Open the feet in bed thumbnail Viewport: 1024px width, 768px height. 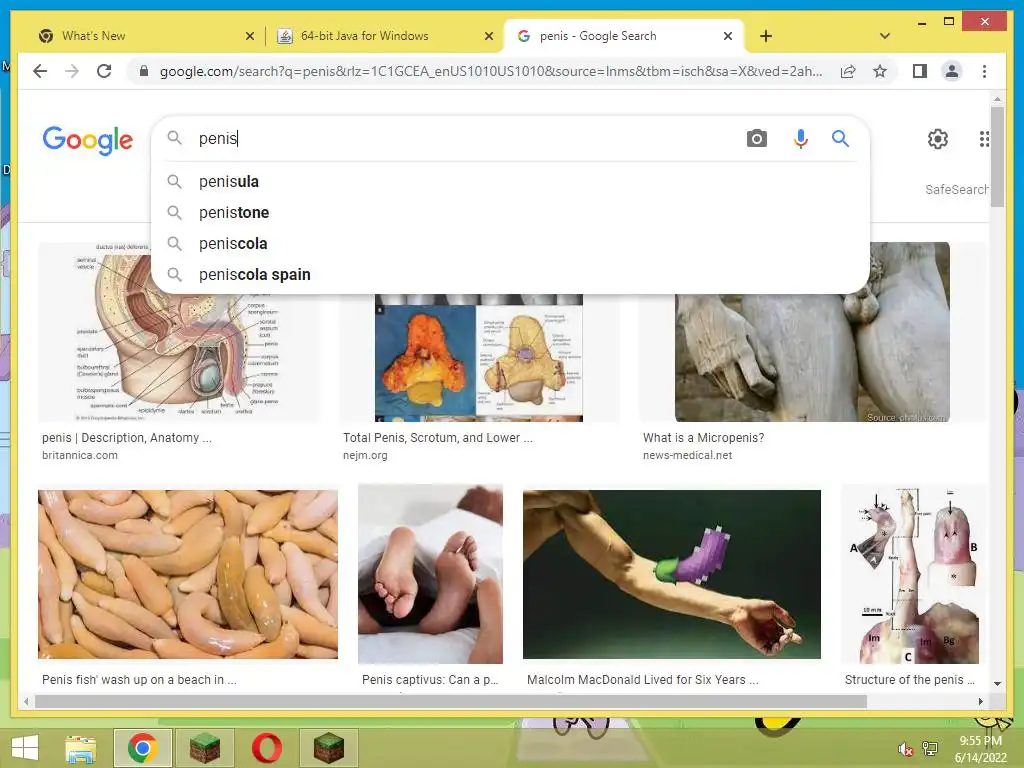[430, 574]
